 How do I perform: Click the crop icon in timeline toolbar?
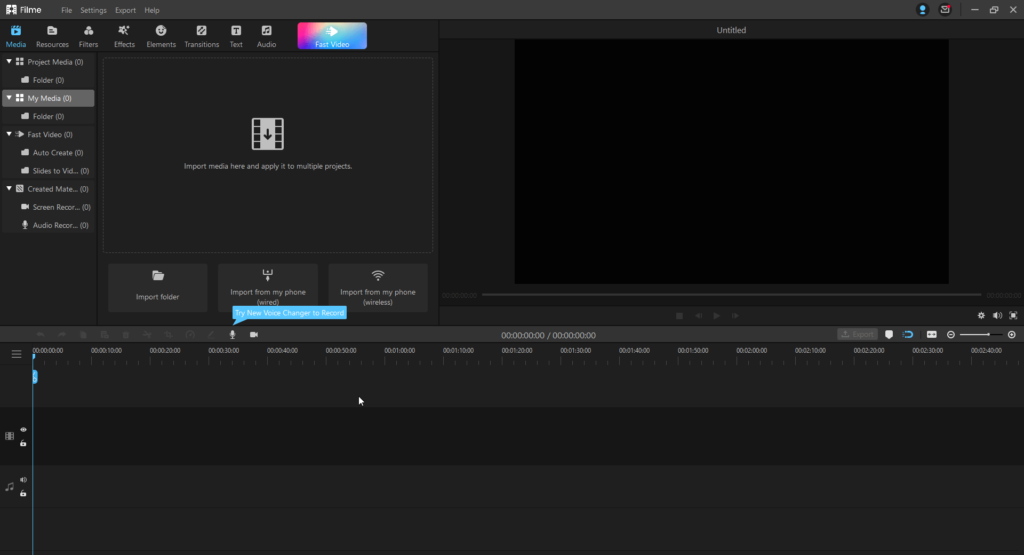[168, 334]
